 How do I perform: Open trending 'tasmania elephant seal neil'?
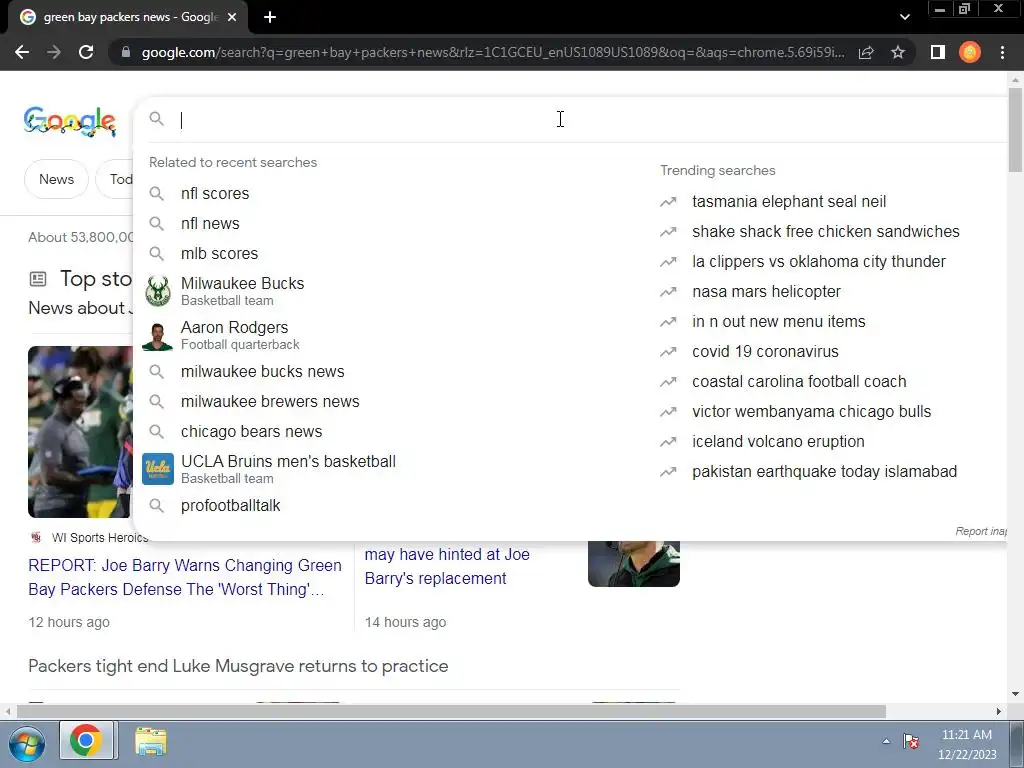click(789, 202)
